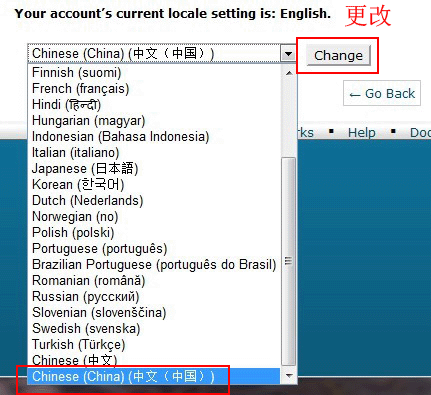Select Japanese from language list
This screenshot has height=395, width=431.
pyautogui.click(x=154, y=168)
